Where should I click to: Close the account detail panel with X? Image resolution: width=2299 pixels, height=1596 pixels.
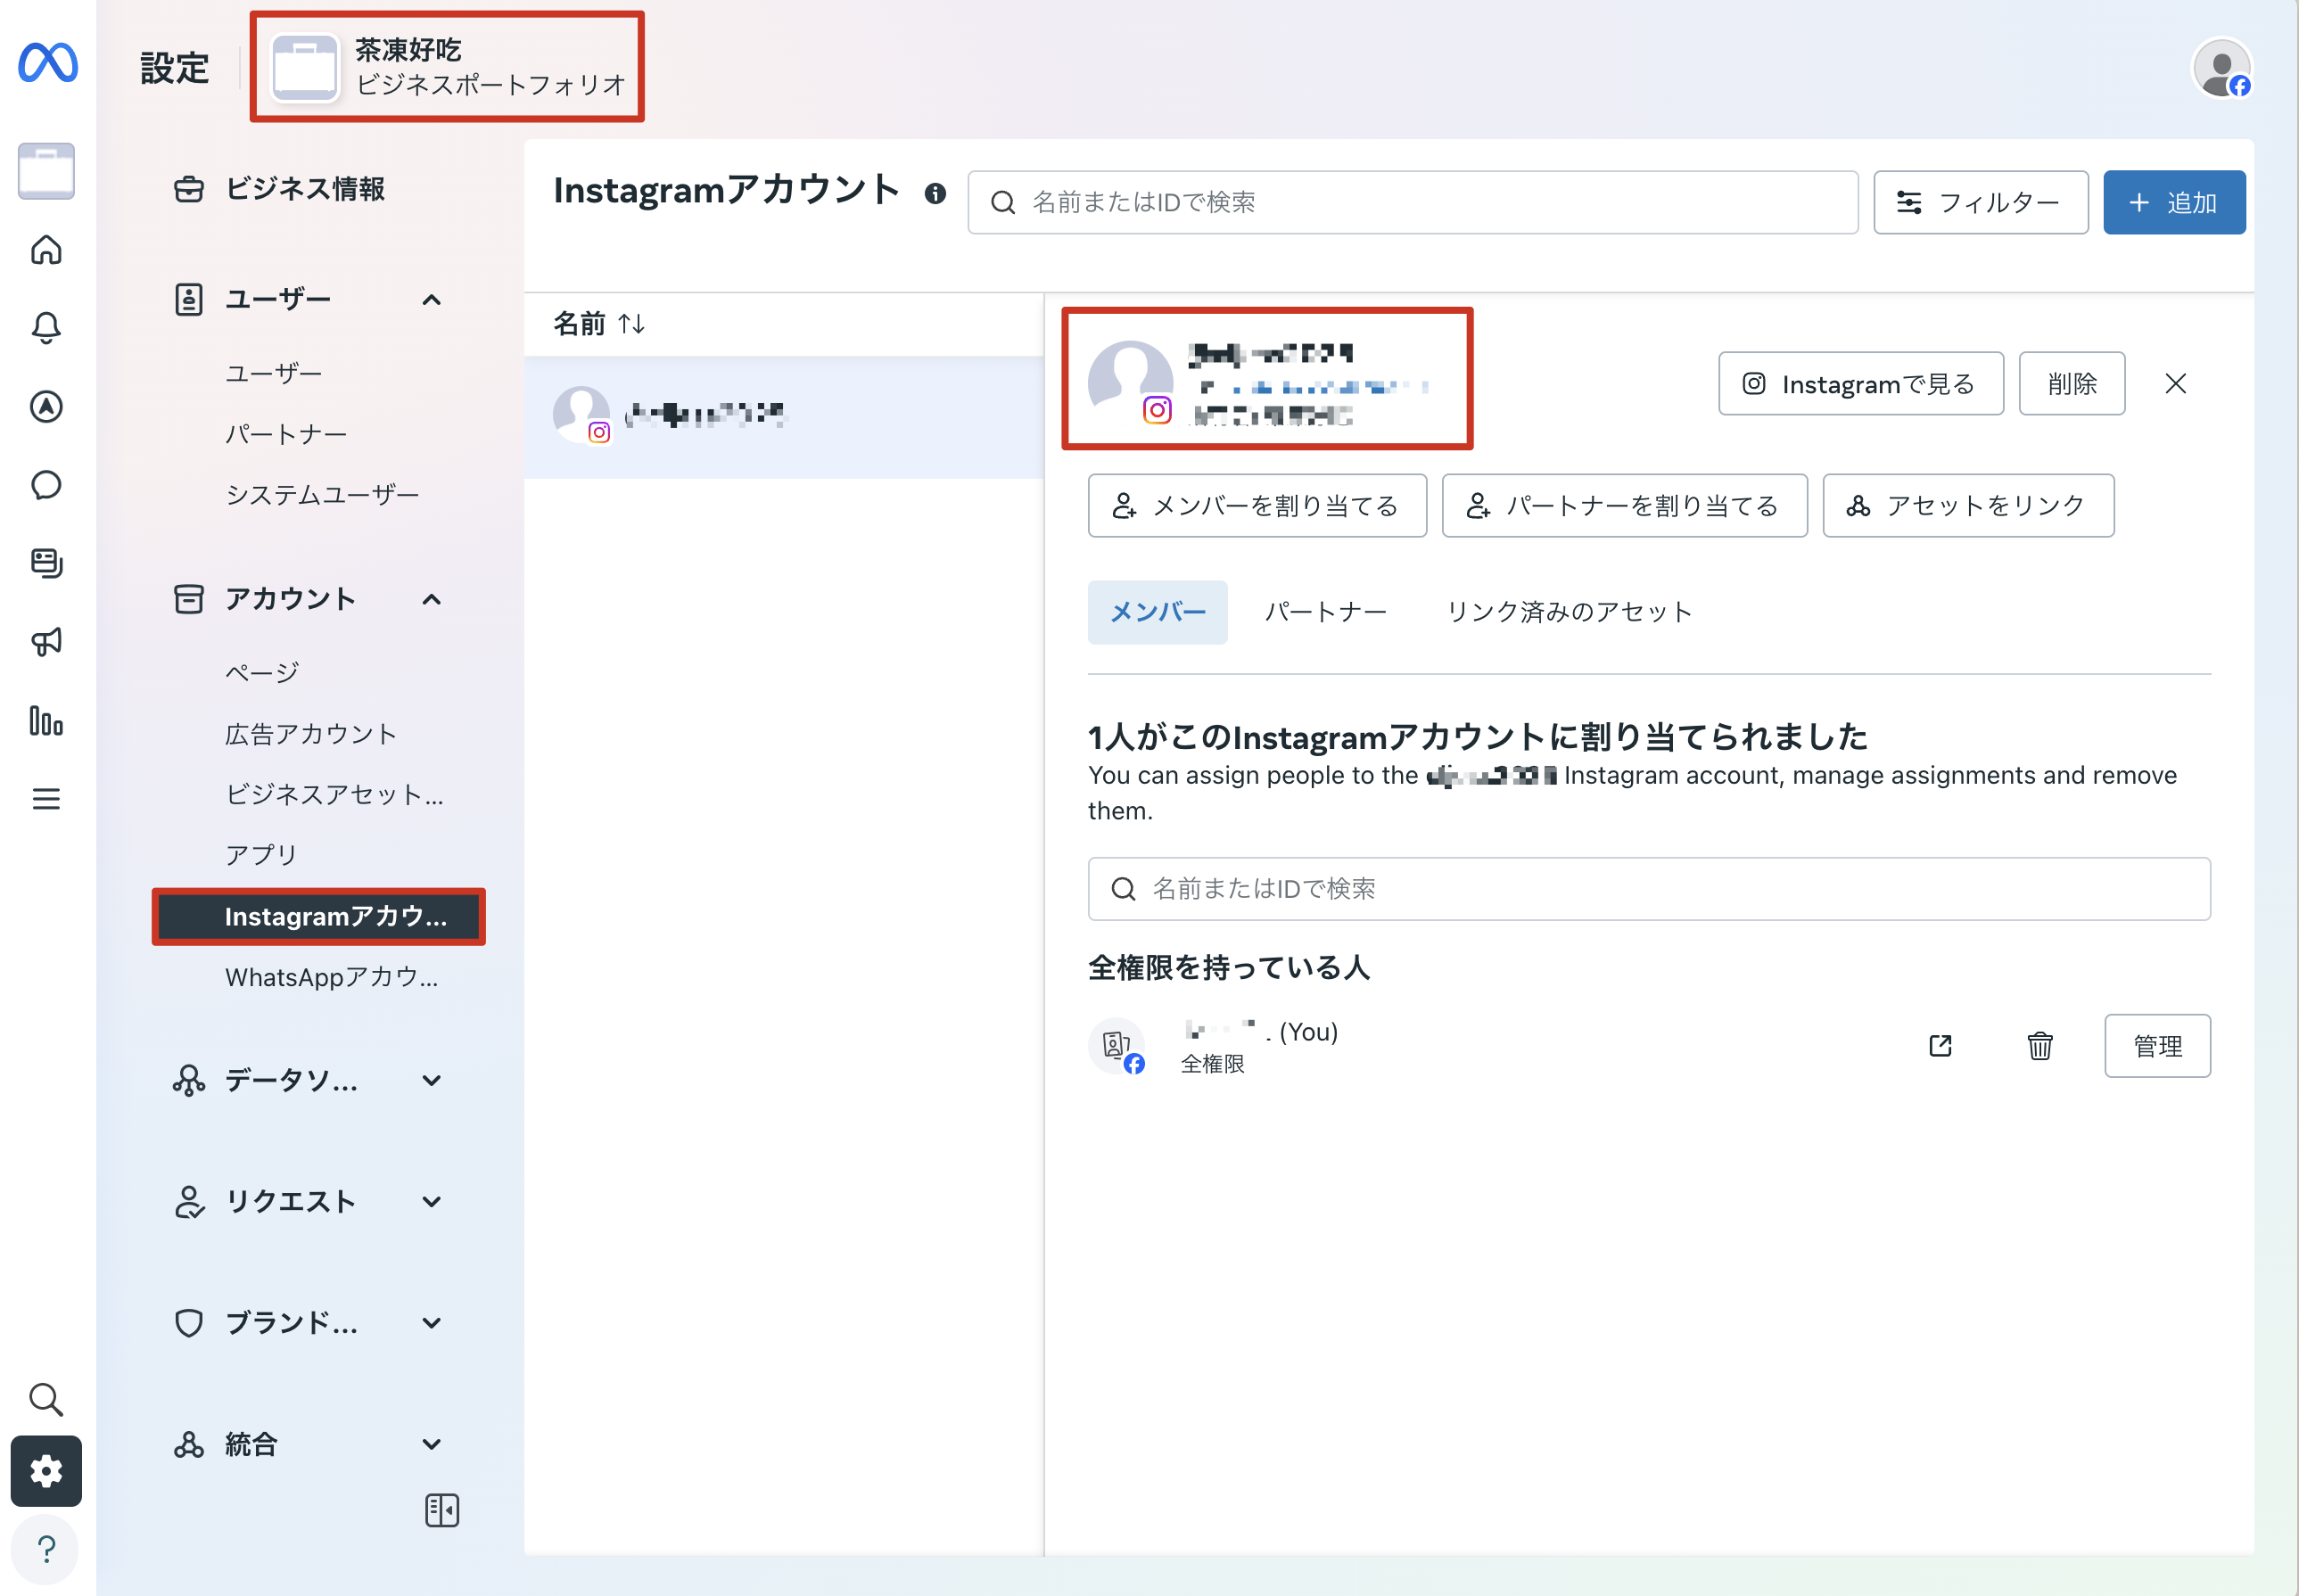pyautogui.click(x=2175, y=384)
